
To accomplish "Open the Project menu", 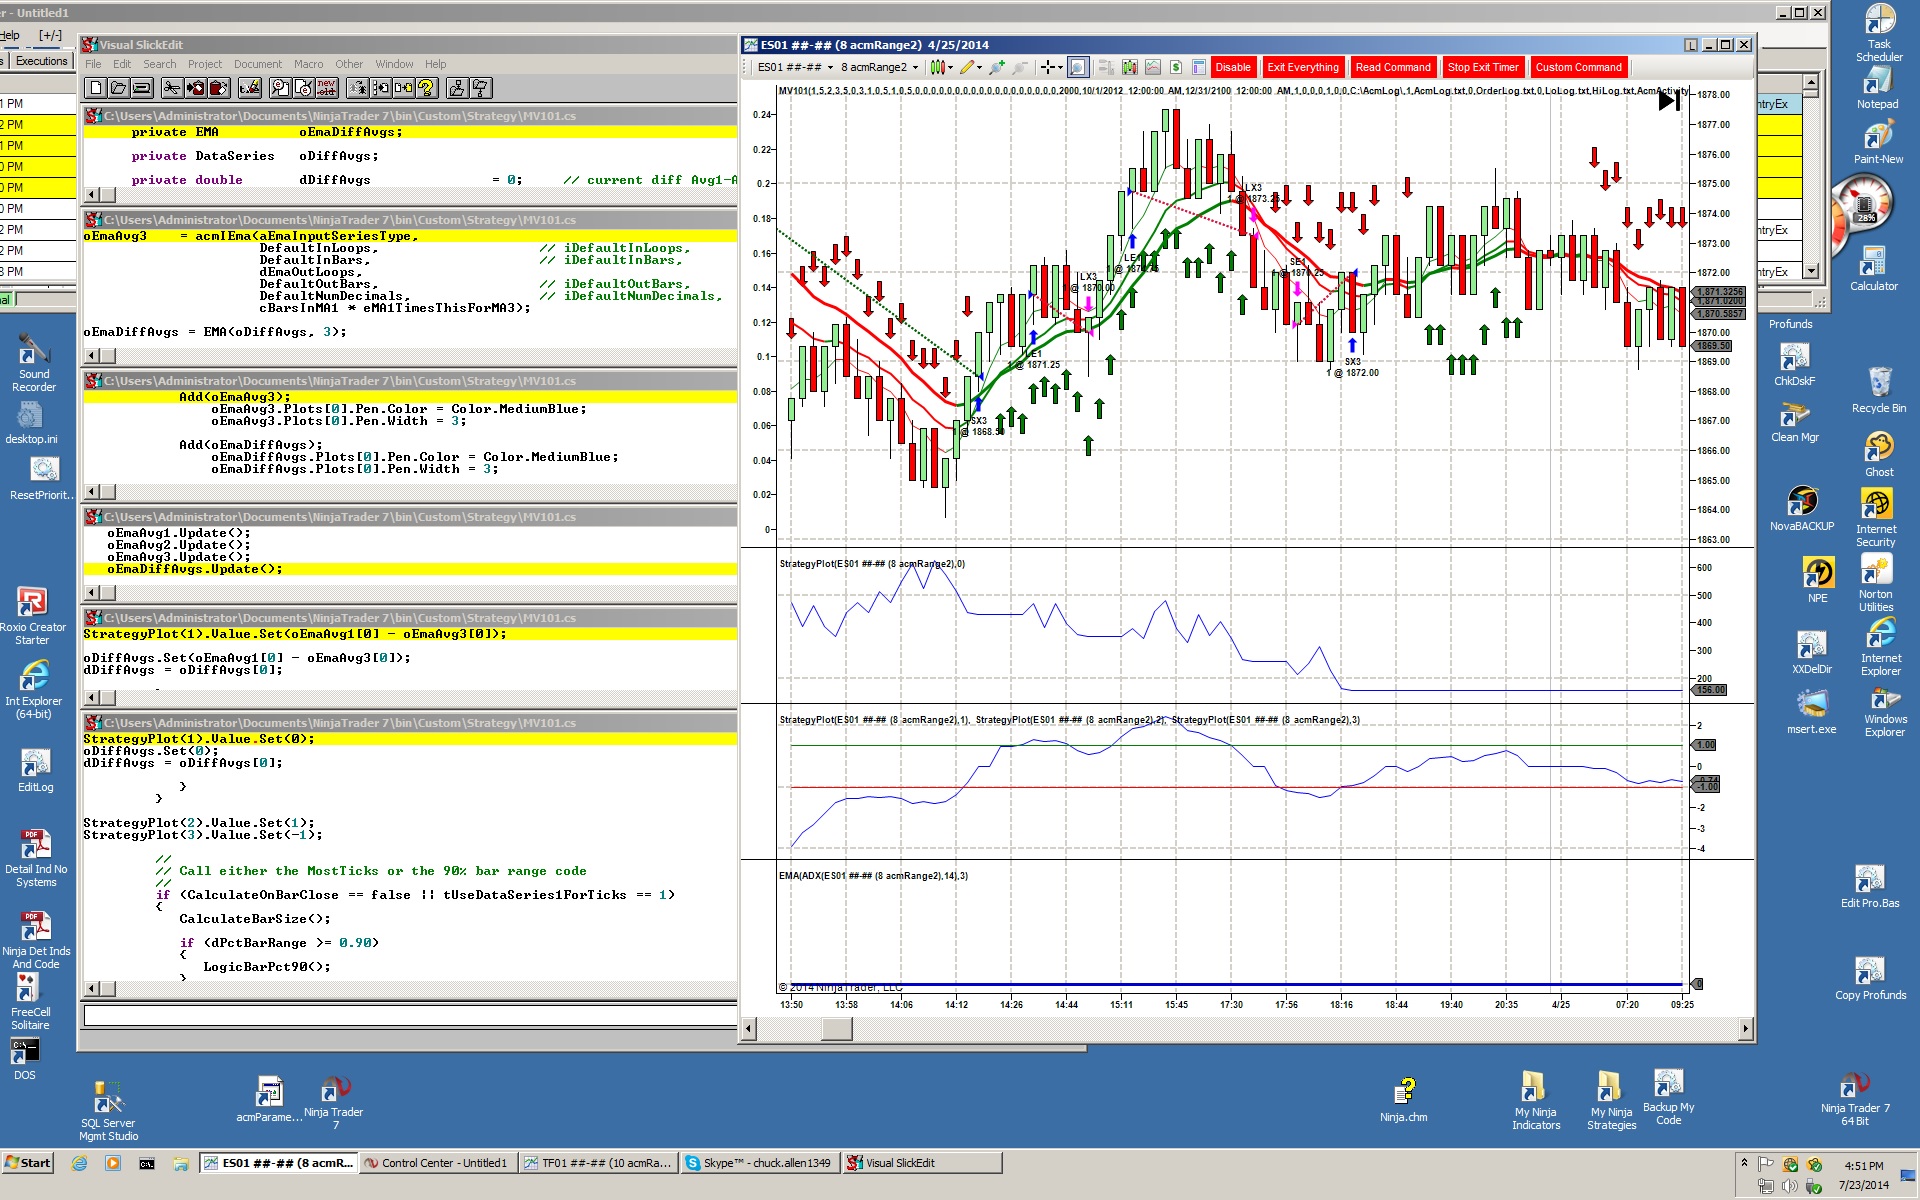I will coord(205,64).
